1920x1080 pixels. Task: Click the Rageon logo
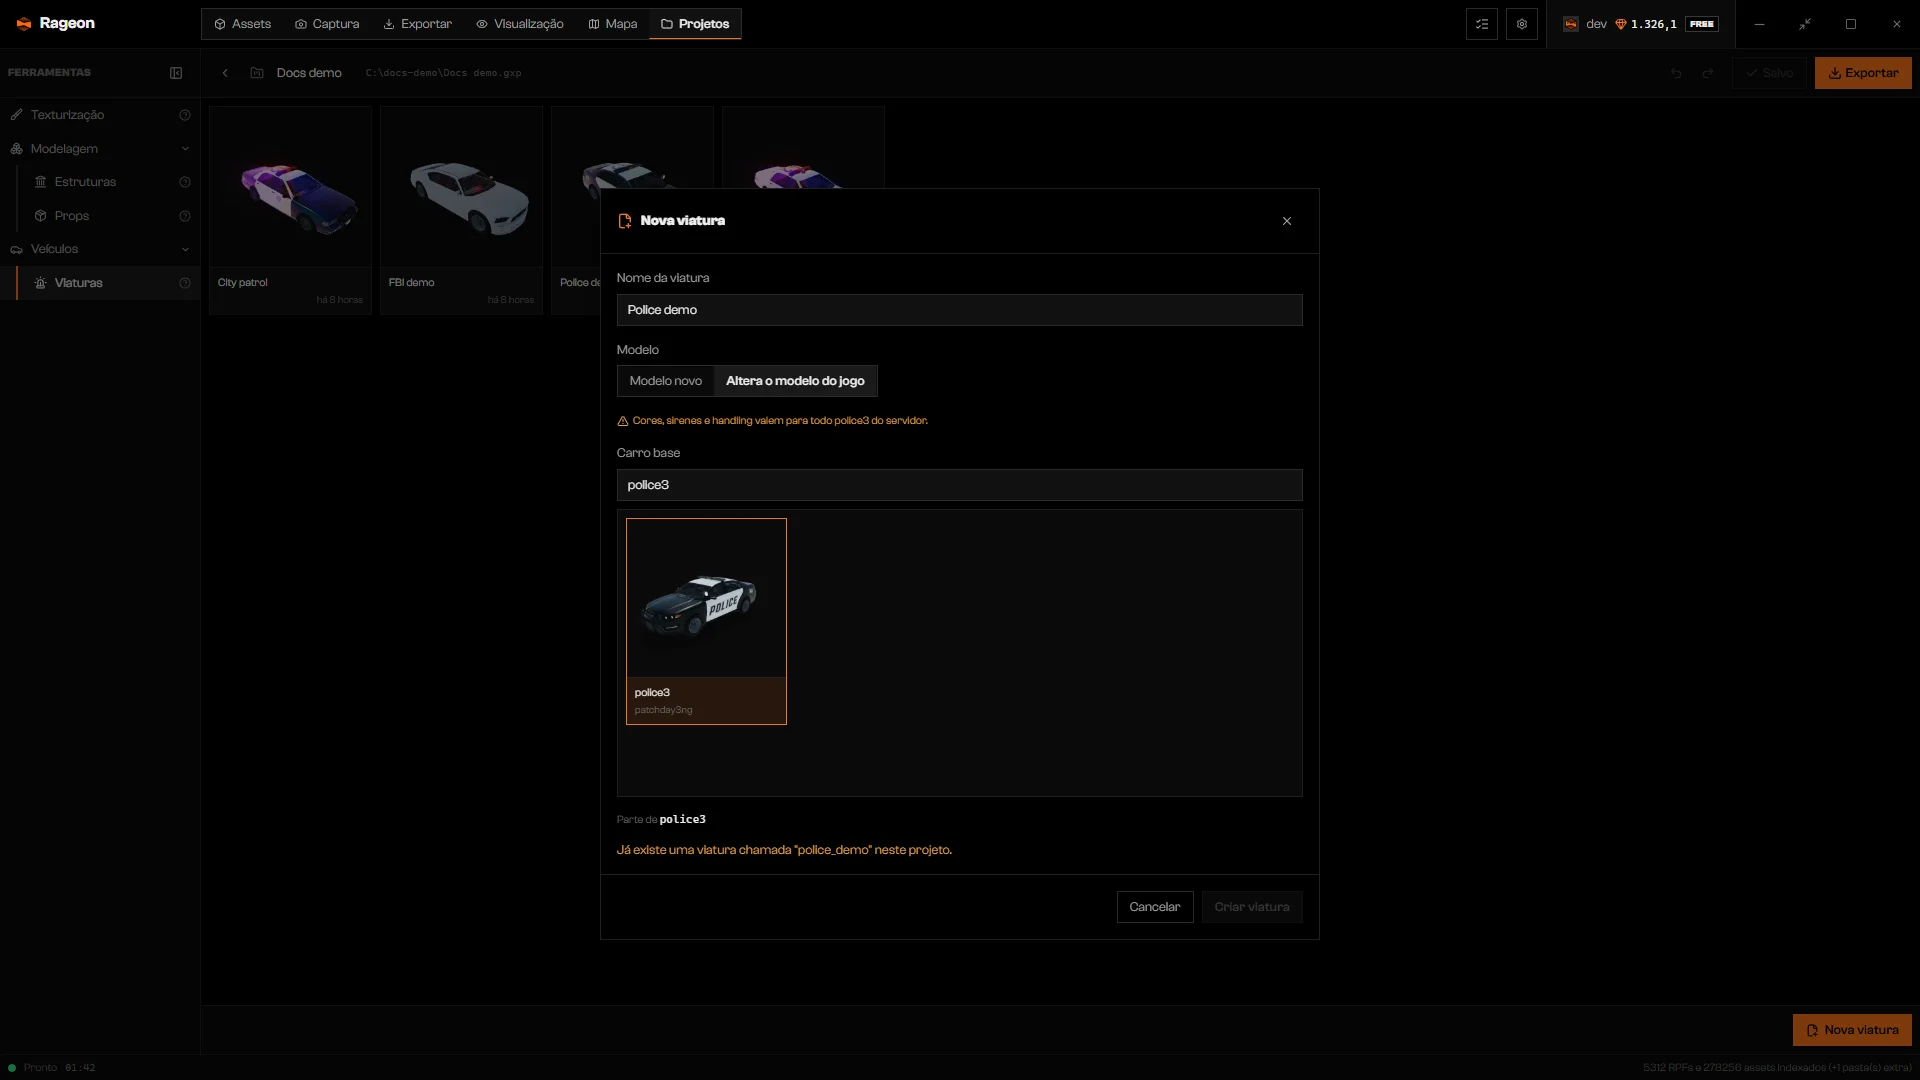pyautogui.click(x=55, y=24)
